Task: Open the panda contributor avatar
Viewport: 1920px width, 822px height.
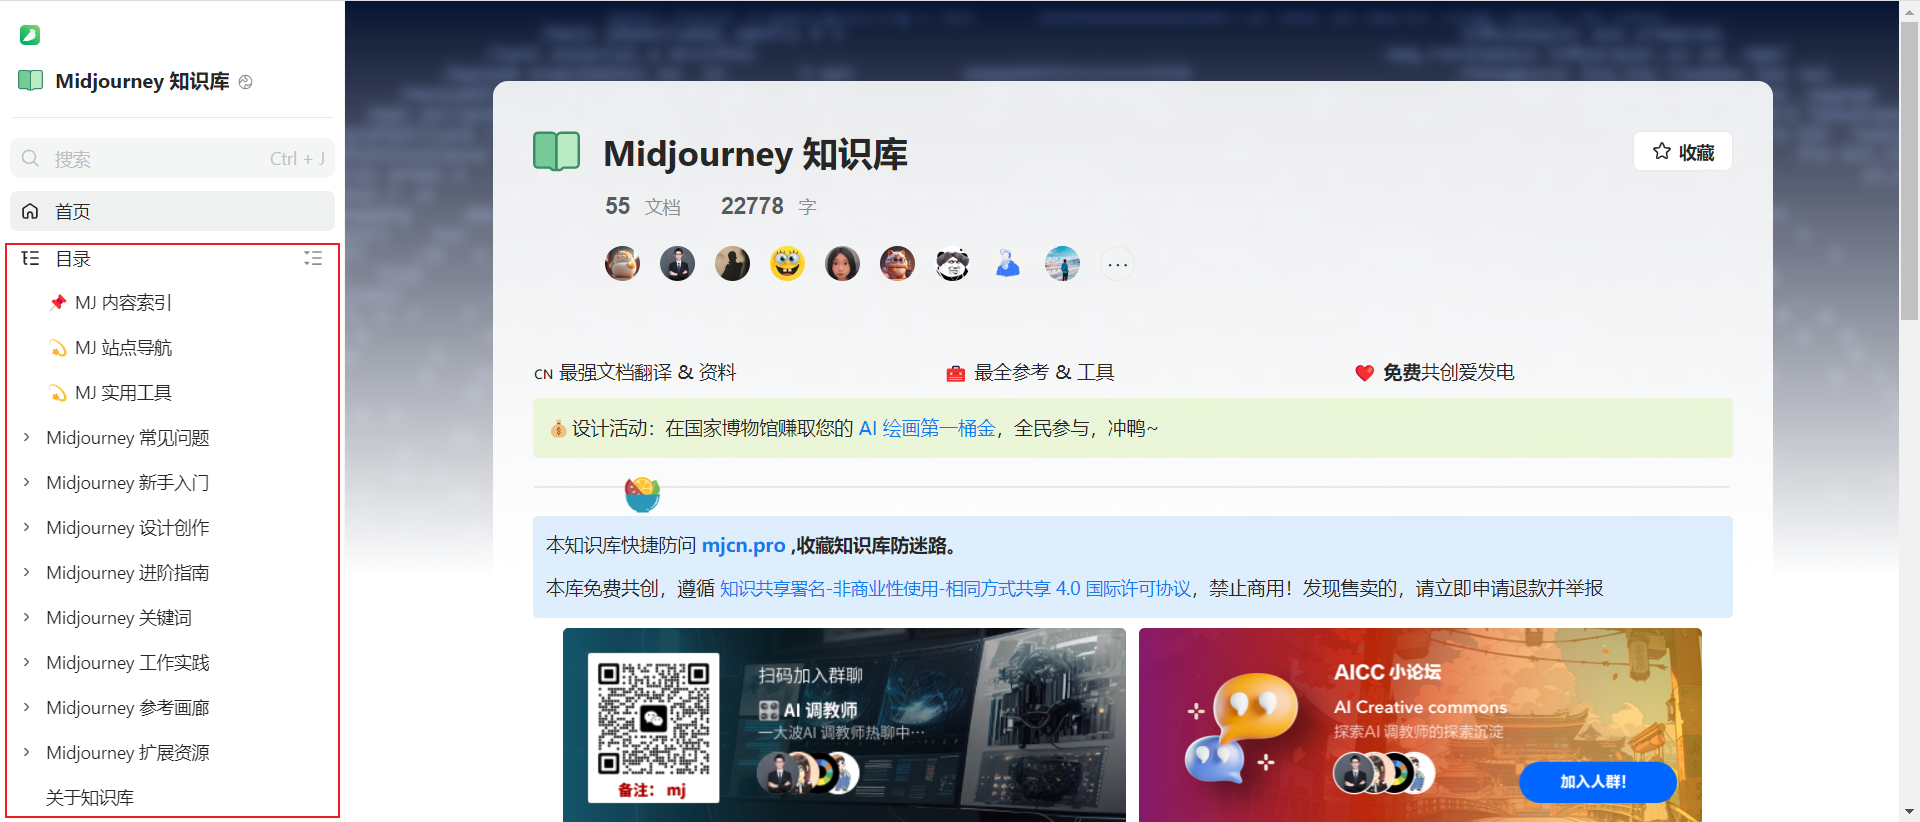Action: pos(952,264)
